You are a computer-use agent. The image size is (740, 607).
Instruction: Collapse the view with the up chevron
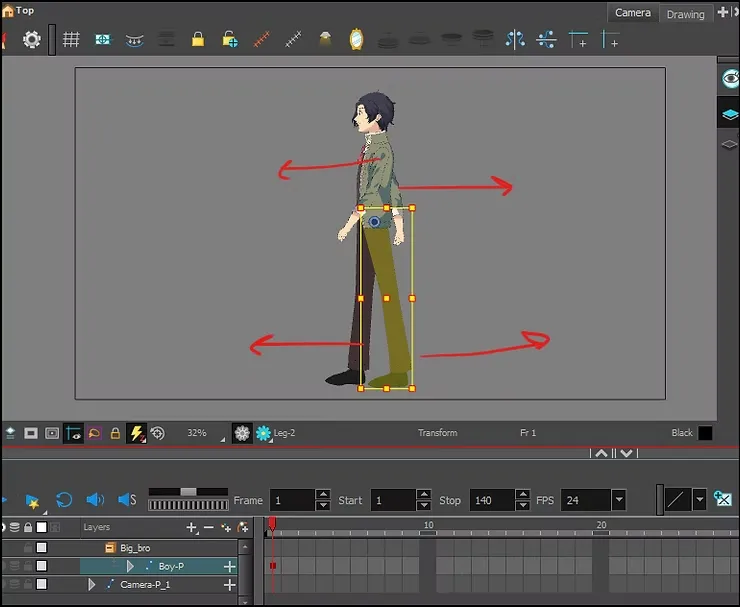pos(601,453)
